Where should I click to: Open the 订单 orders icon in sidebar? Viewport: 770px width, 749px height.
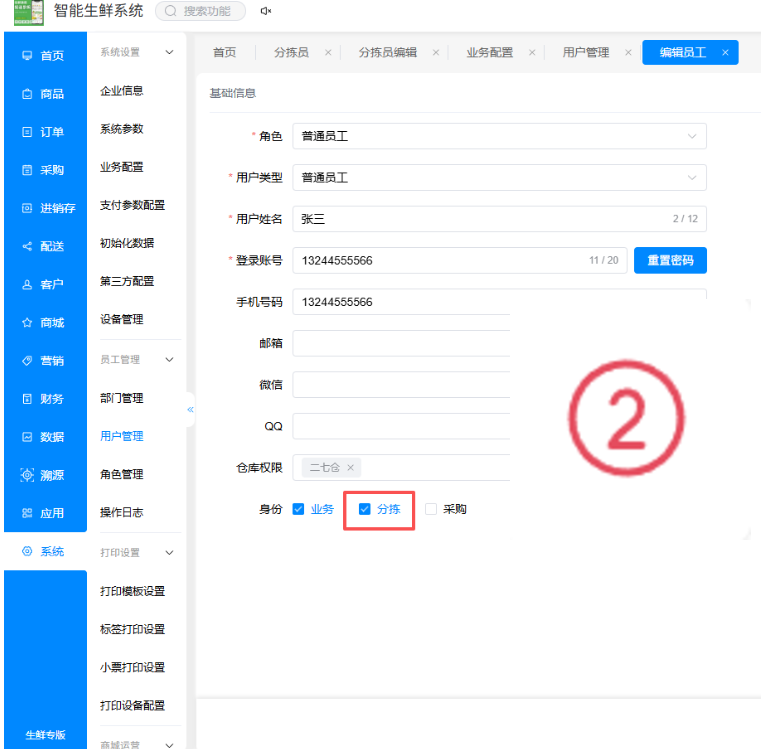pos(27,132)
